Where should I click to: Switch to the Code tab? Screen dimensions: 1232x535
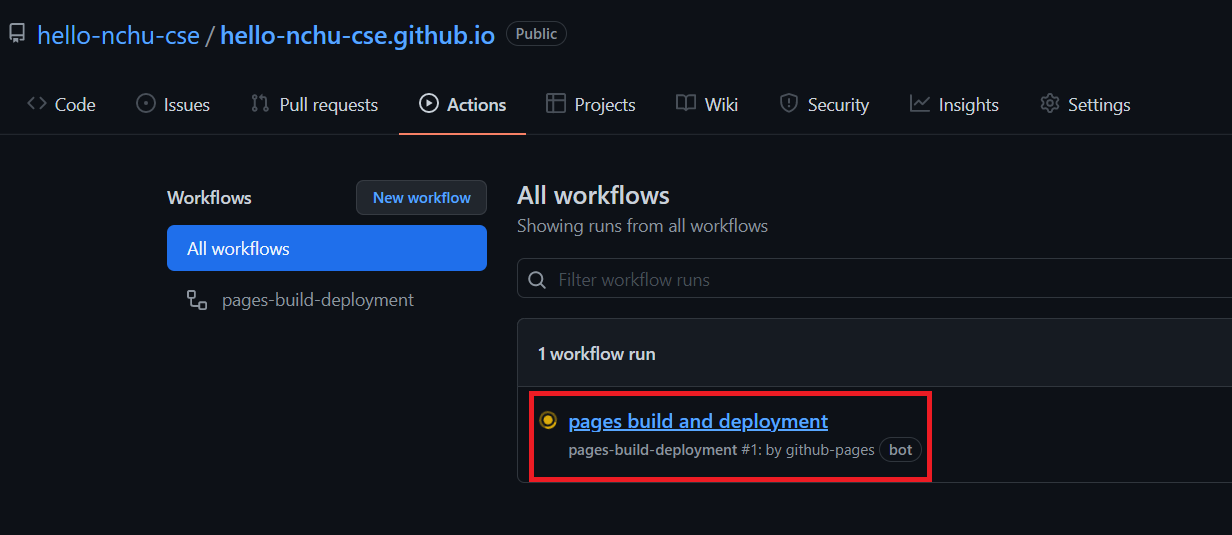(x=61, y=104)
